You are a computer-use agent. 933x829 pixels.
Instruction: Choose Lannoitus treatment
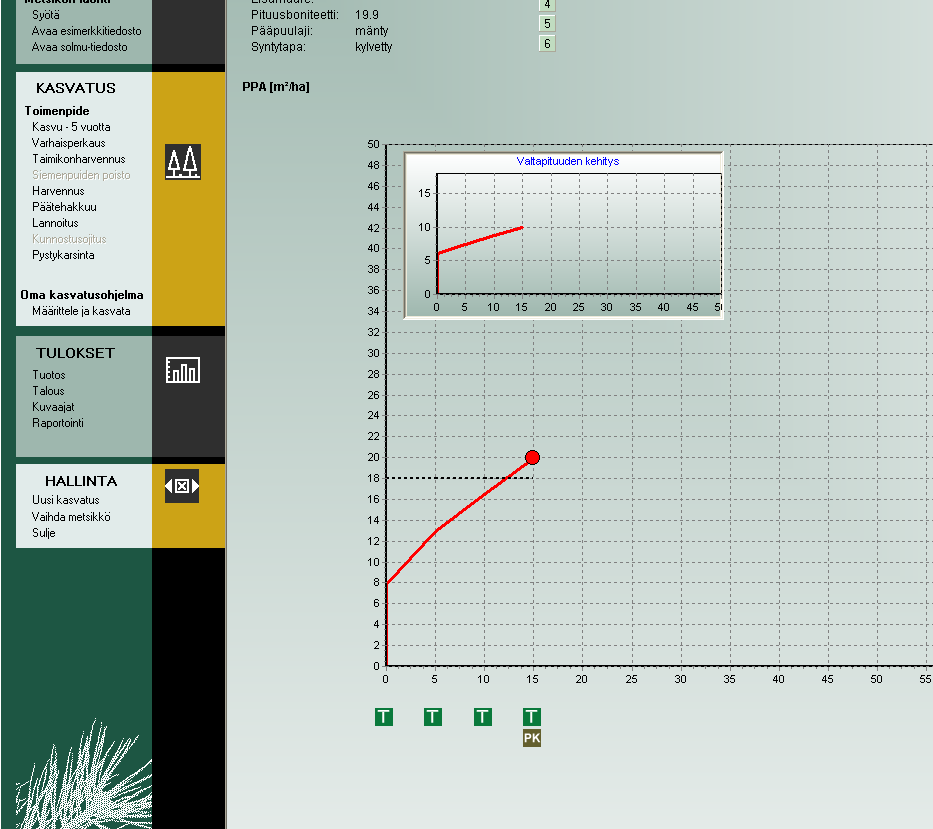55,223
